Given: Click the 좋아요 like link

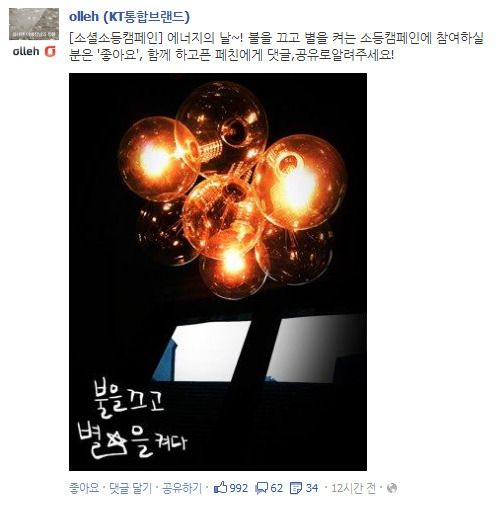Looking at the screenshot, I should point(84,488).
